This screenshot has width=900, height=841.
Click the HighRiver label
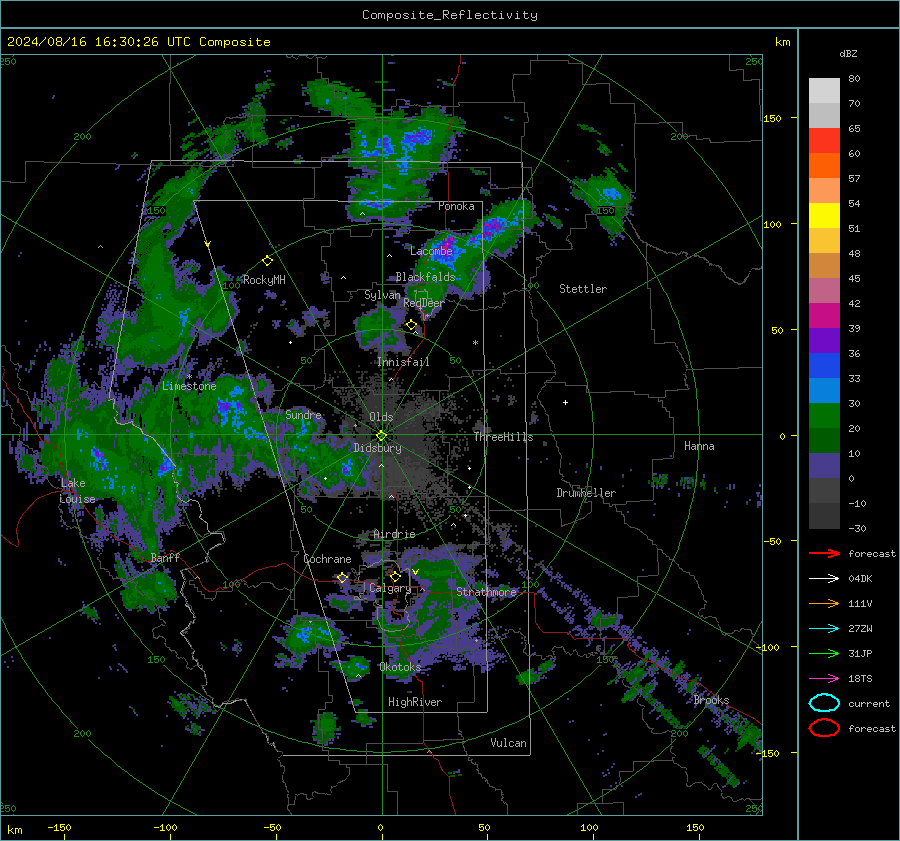[x=415, y=702]
